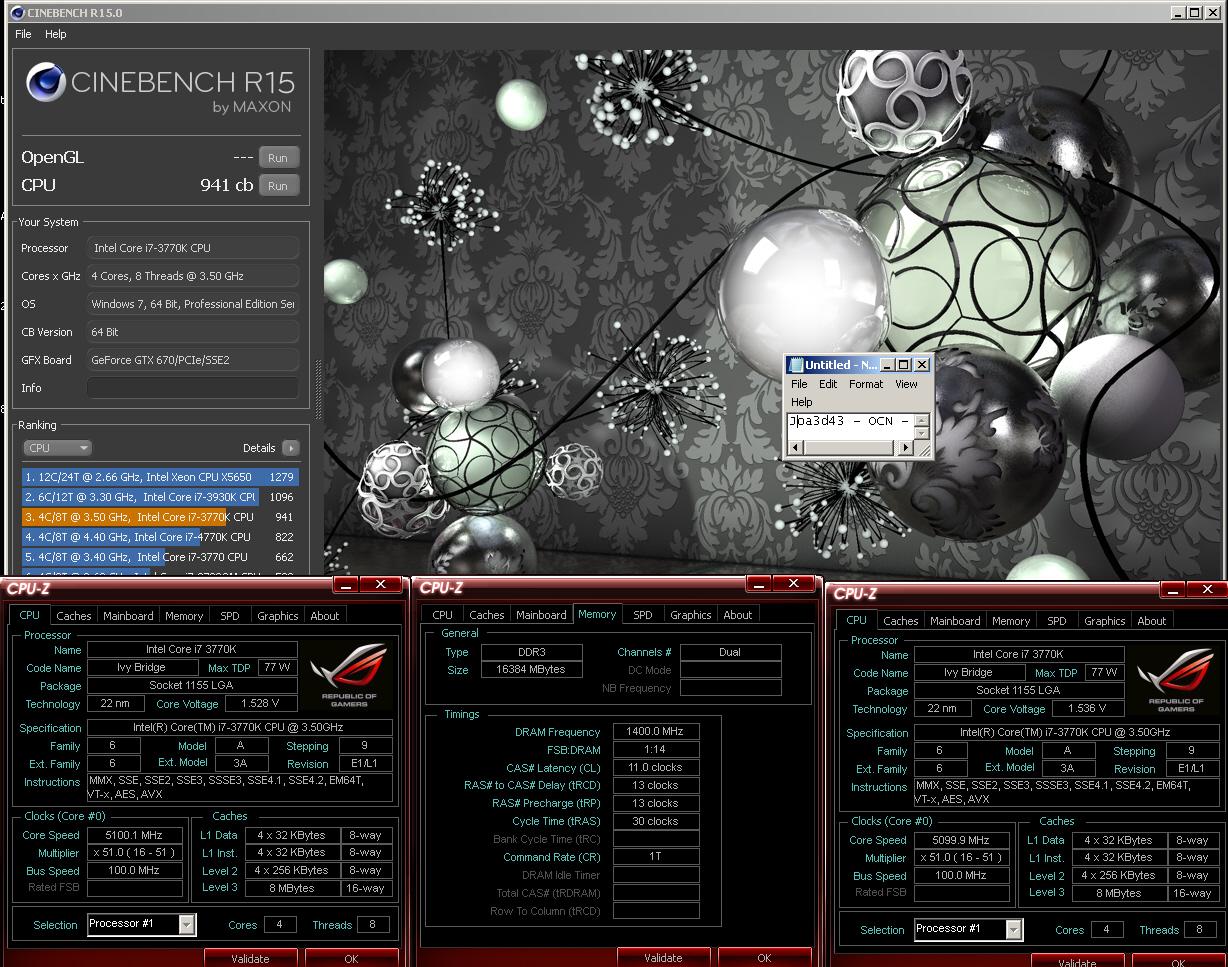Open SPD tab in right CPU-Z window

pyautogui.click(x=1057, y=621)
